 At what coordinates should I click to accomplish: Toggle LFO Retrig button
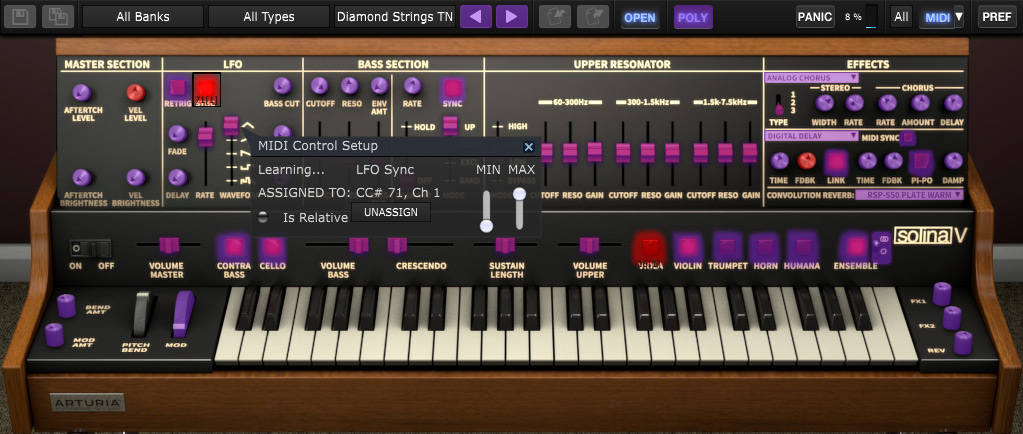(175, 87)
